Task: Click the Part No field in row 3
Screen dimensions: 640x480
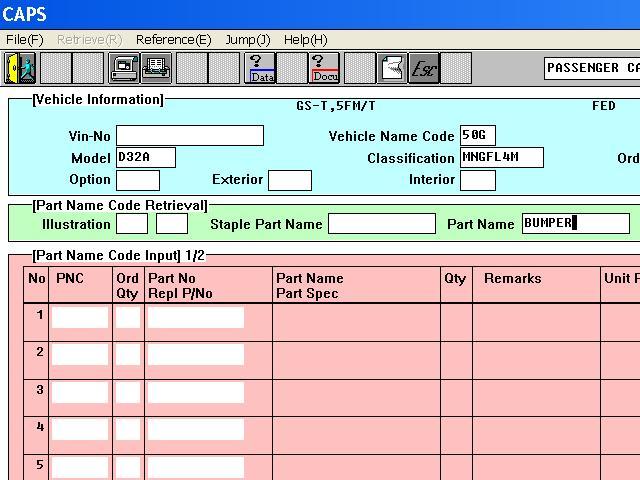Action: 196,392
